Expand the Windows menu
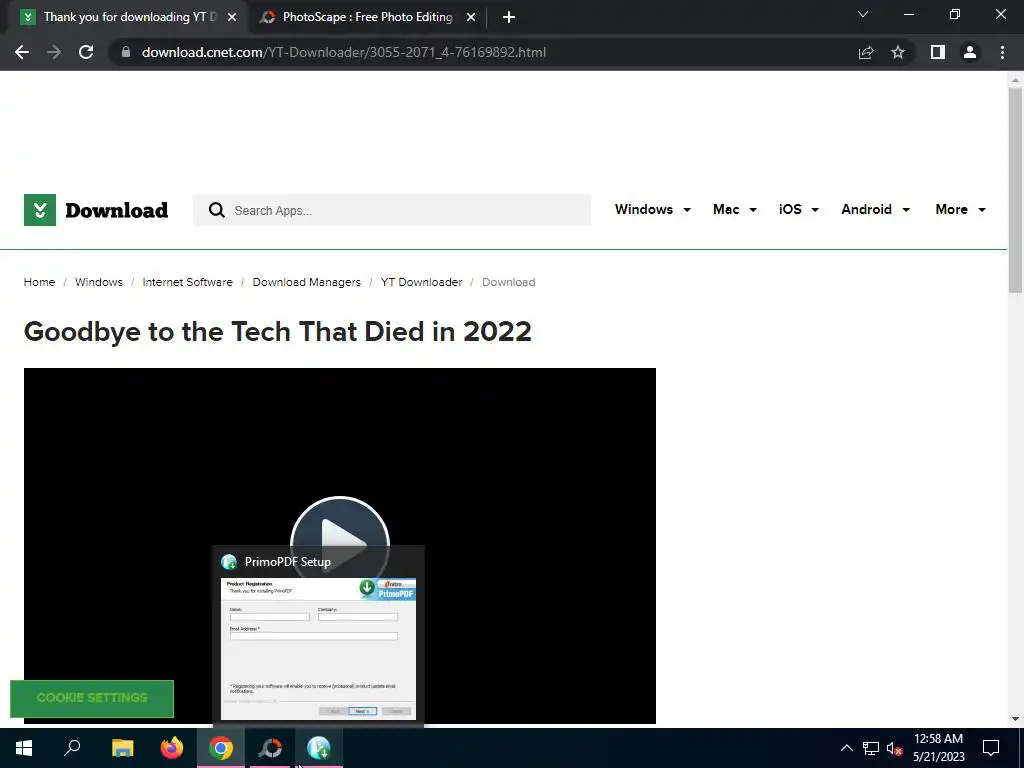Screen dimensions: 1024x768 coord(652,210)
